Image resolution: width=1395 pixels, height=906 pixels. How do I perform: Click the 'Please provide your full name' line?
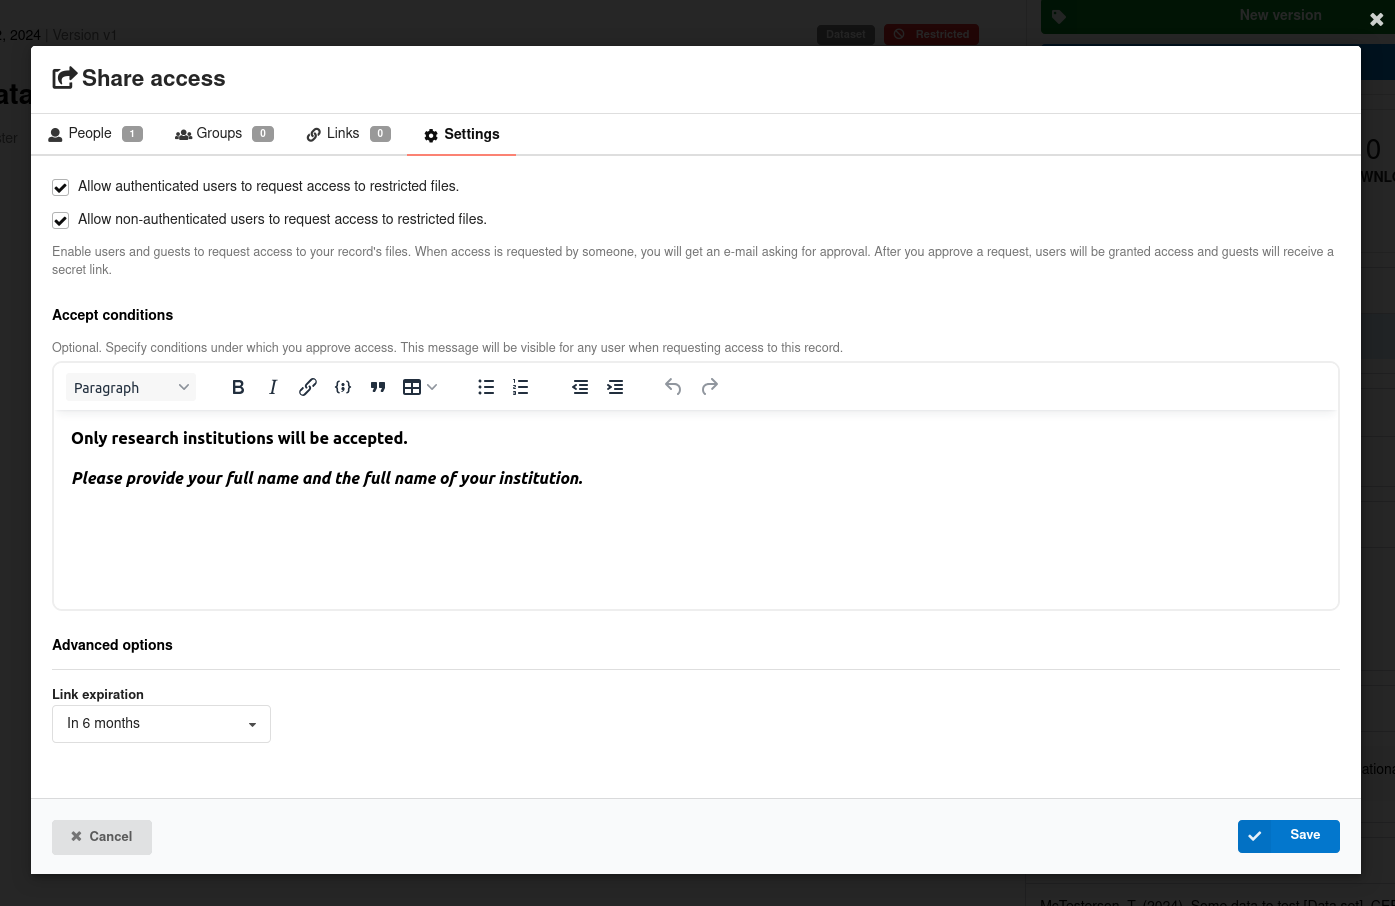[x=327, y=478]
